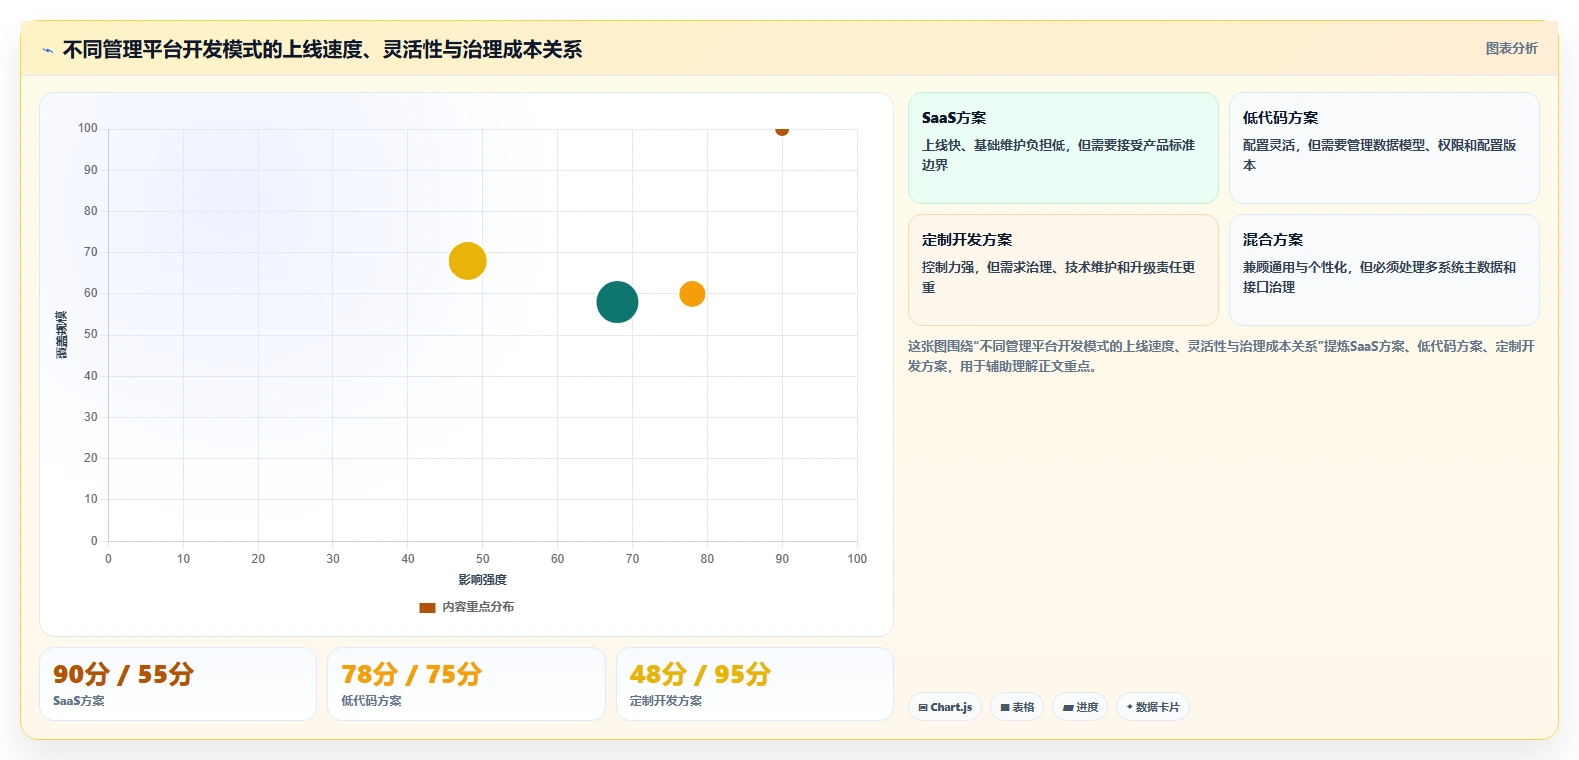Open the green SaaS方案 card heading

[x=954, y=118]
